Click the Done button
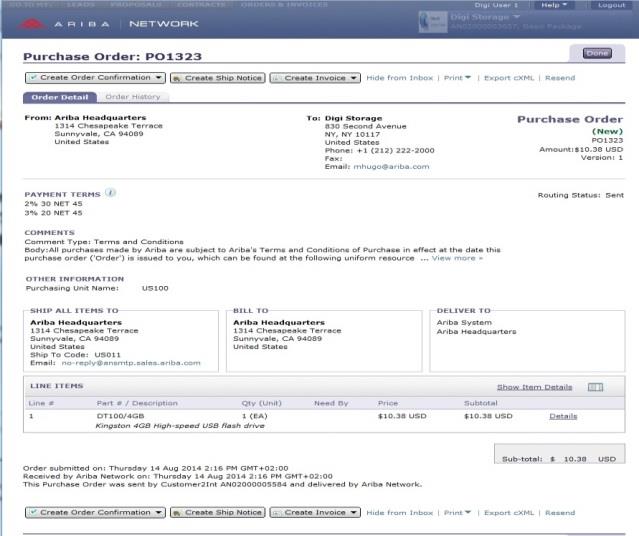 click(597, 53)
